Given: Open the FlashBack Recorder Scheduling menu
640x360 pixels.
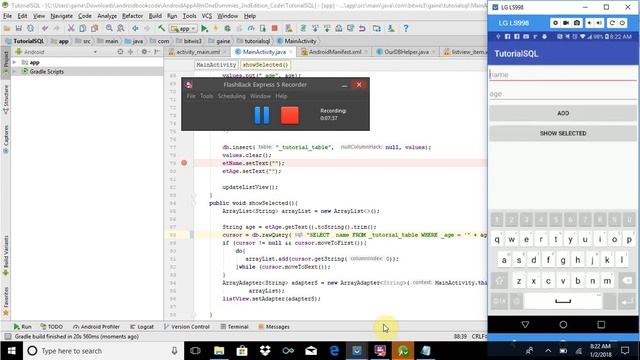Looking at the screenshot, I should (231, 96).
